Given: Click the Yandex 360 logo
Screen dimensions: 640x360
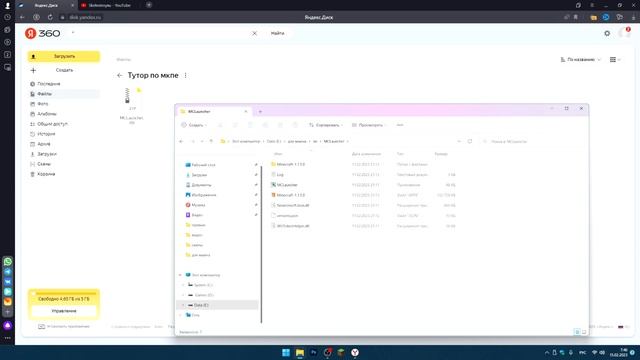Looking at the screenshot, I should 42,33.
